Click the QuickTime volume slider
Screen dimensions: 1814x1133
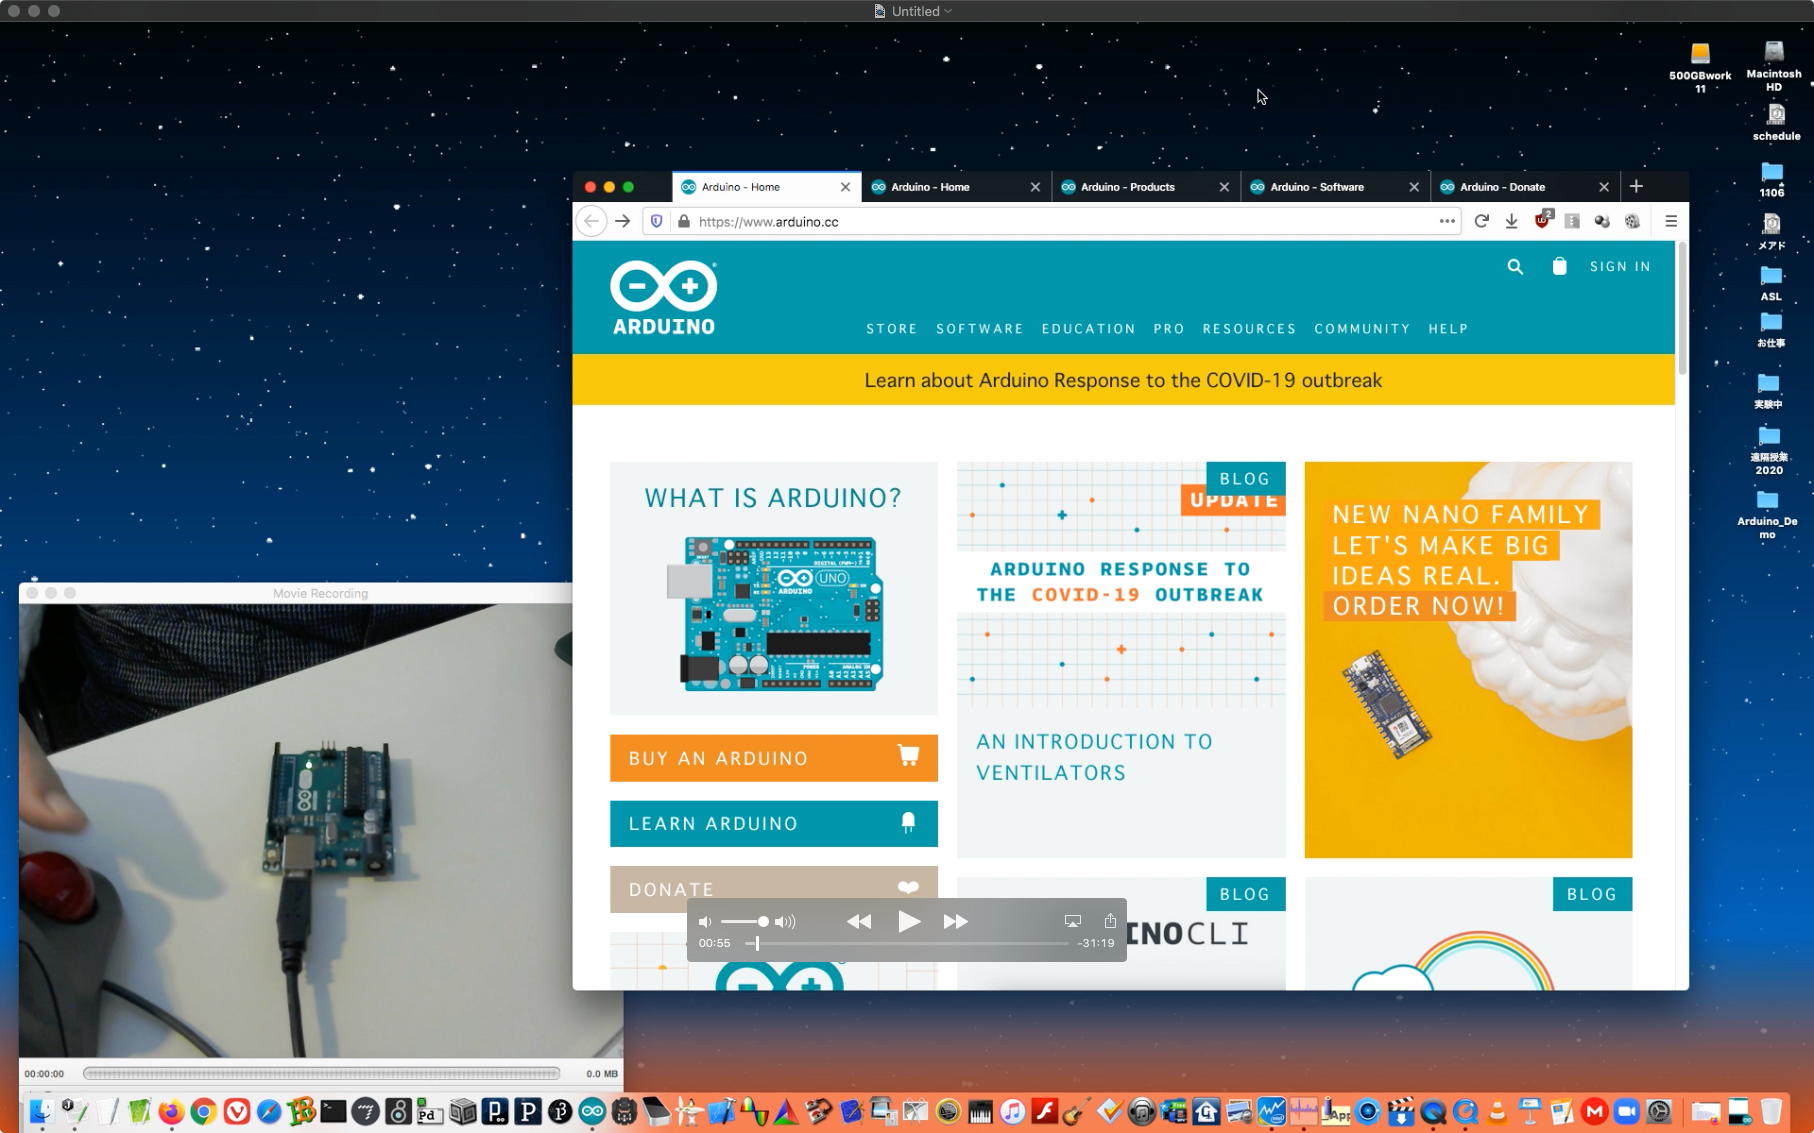click(745, 921)
